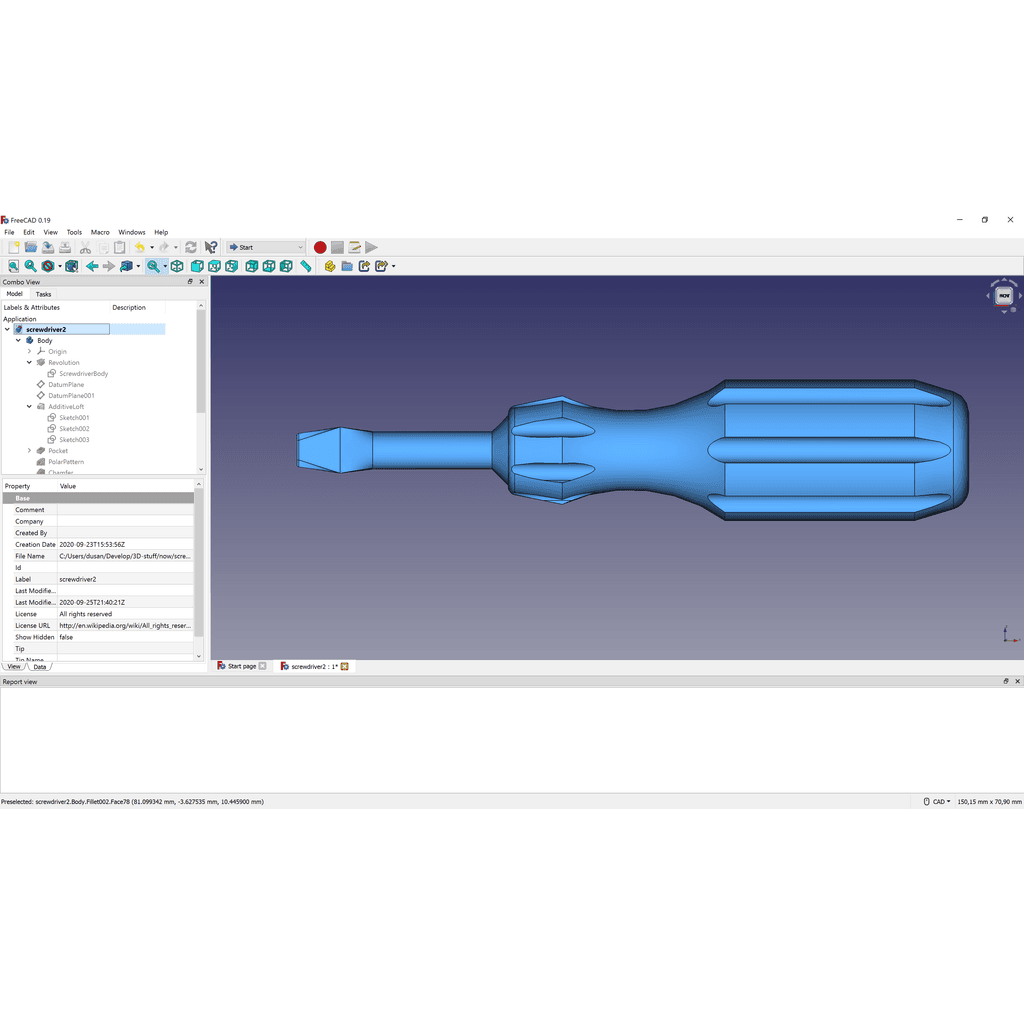
Task: Click the Execute macro play icon
Action: point(372,248)
